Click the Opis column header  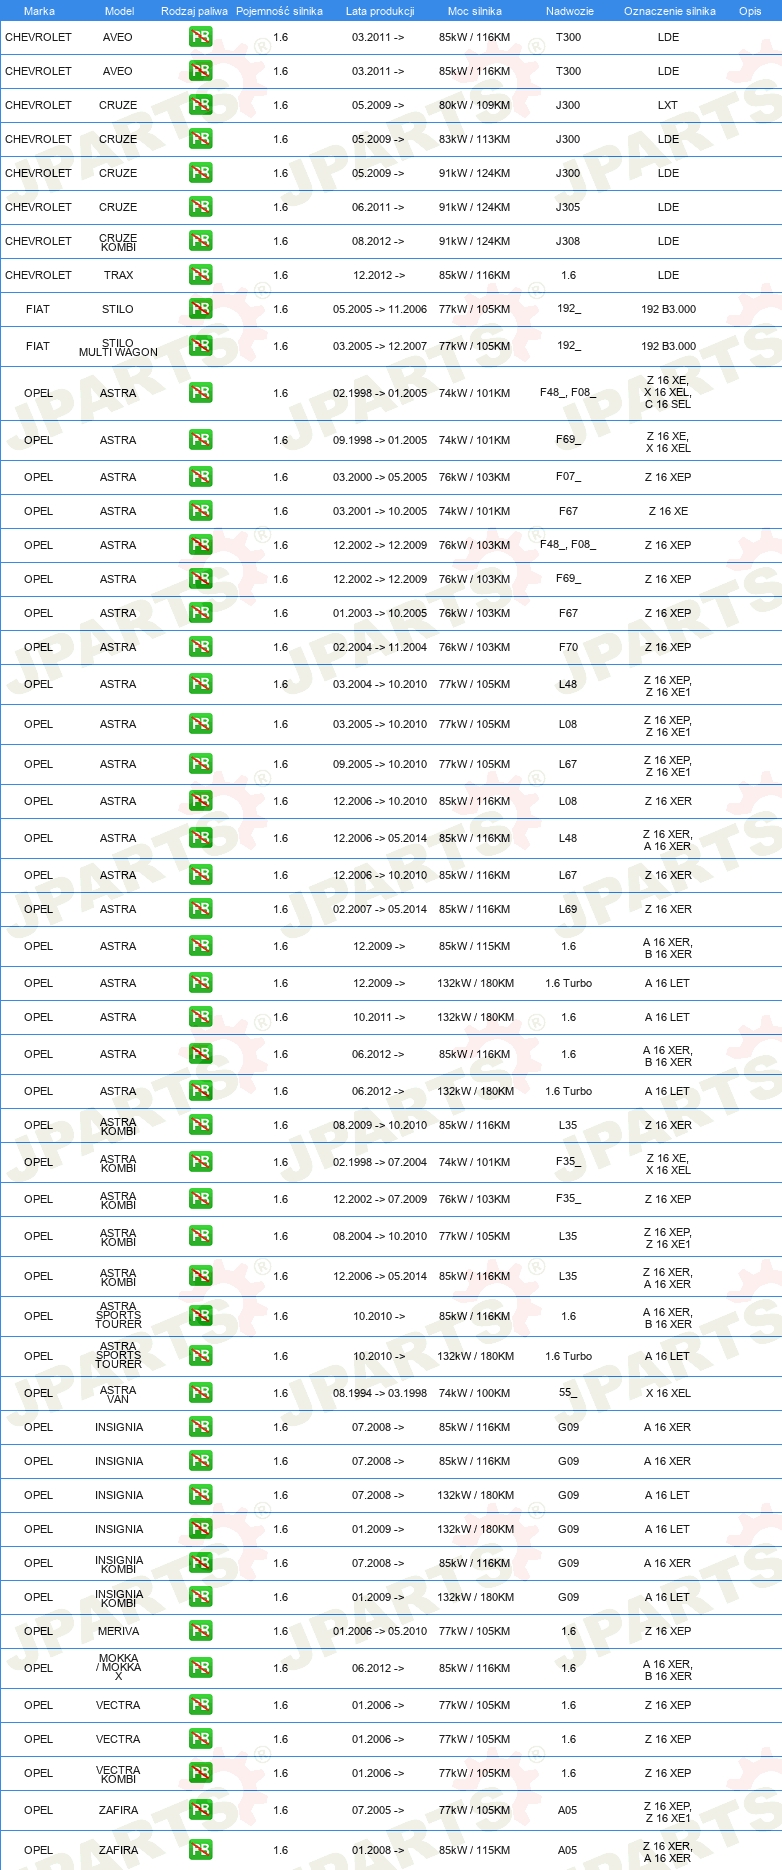tap(750, 11)
